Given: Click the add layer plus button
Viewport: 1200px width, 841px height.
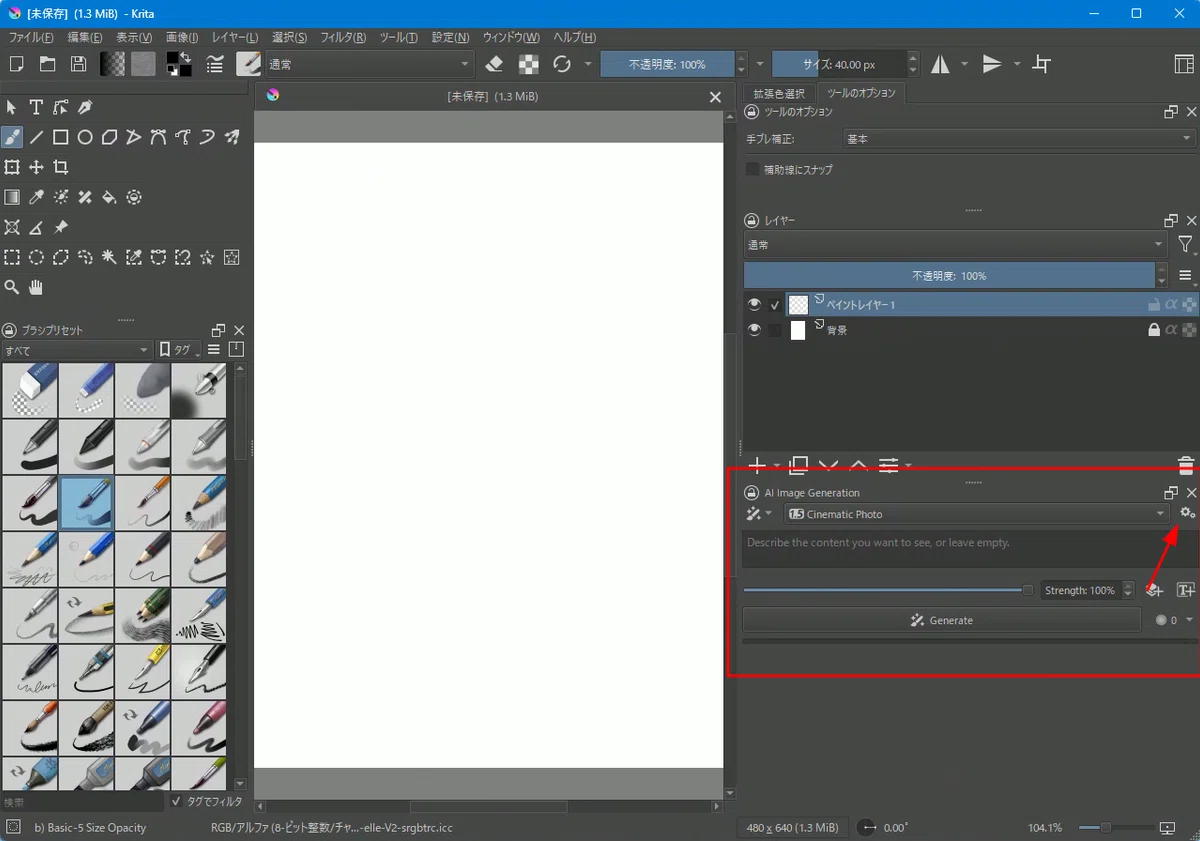Looking at the screenshot, I should tap(757, 465).
